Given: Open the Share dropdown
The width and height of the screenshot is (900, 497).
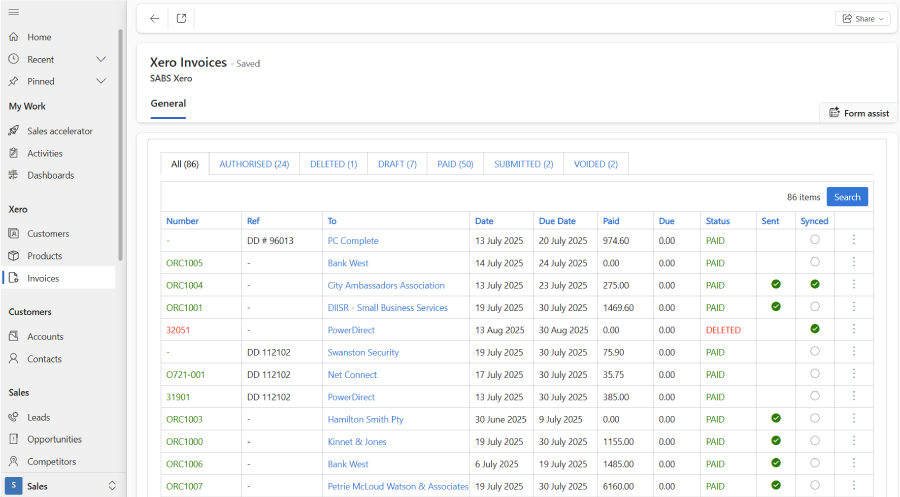Looking at the screenshot, I should (862, 18).
